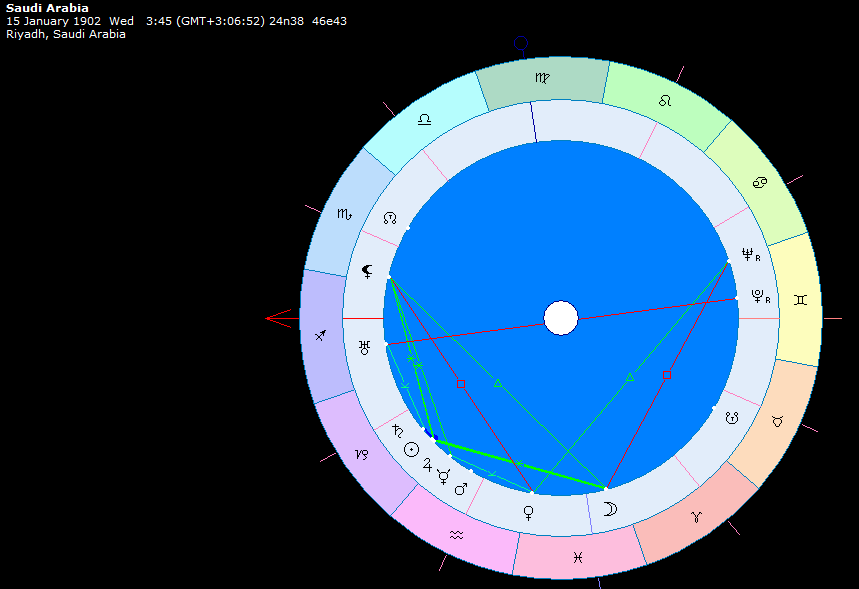Viewport: 859px width, 589px height.
Task: Select the yellow Gemini sign segment
Action: tap(798, 299)
